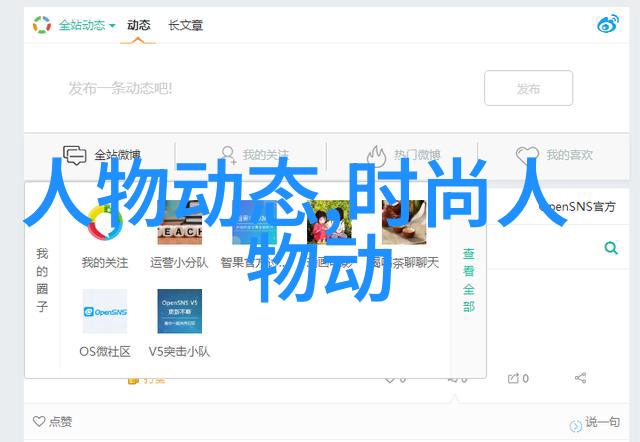Select the 我的关注 filter with person icon
The height and width of the screenshot is (442, 640).
pos(254,155)
